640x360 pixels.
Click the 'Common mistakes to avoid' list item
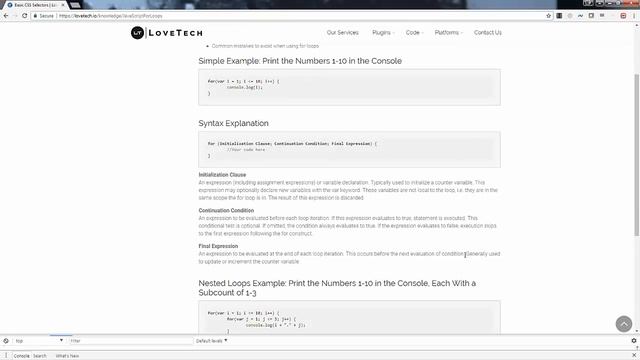(x=265, y=46)
